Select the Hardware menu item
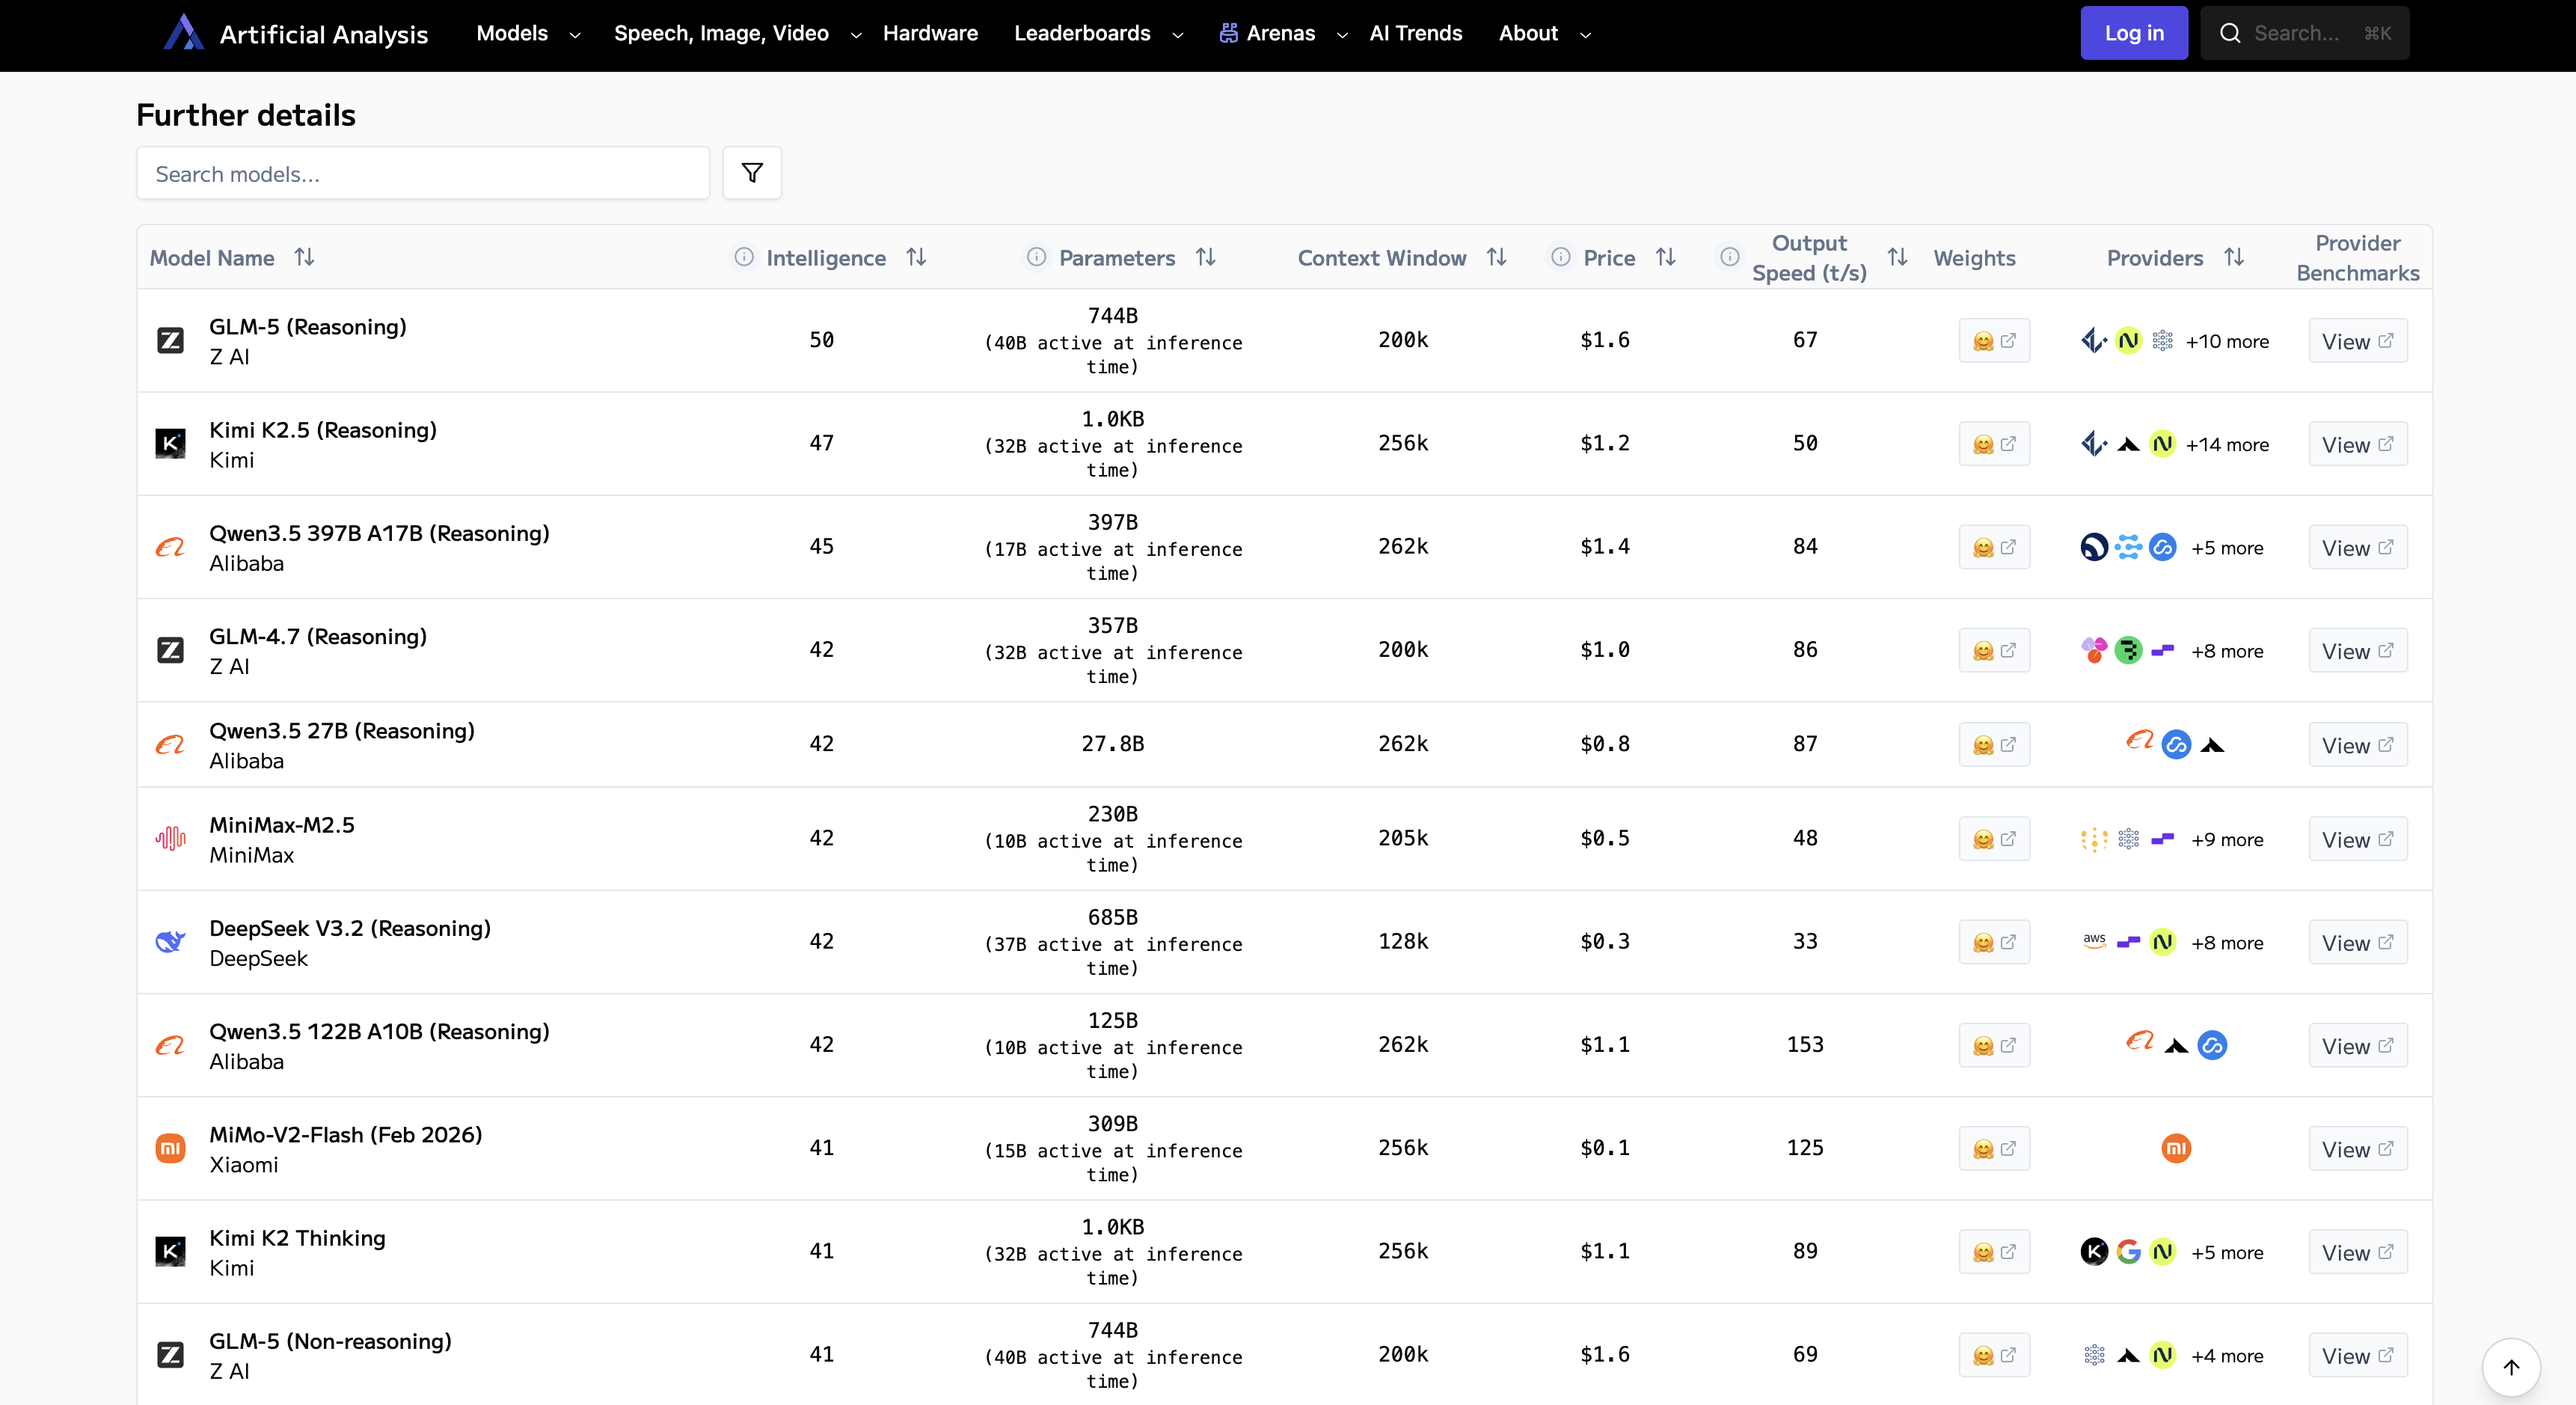 (x=931, y=33)
